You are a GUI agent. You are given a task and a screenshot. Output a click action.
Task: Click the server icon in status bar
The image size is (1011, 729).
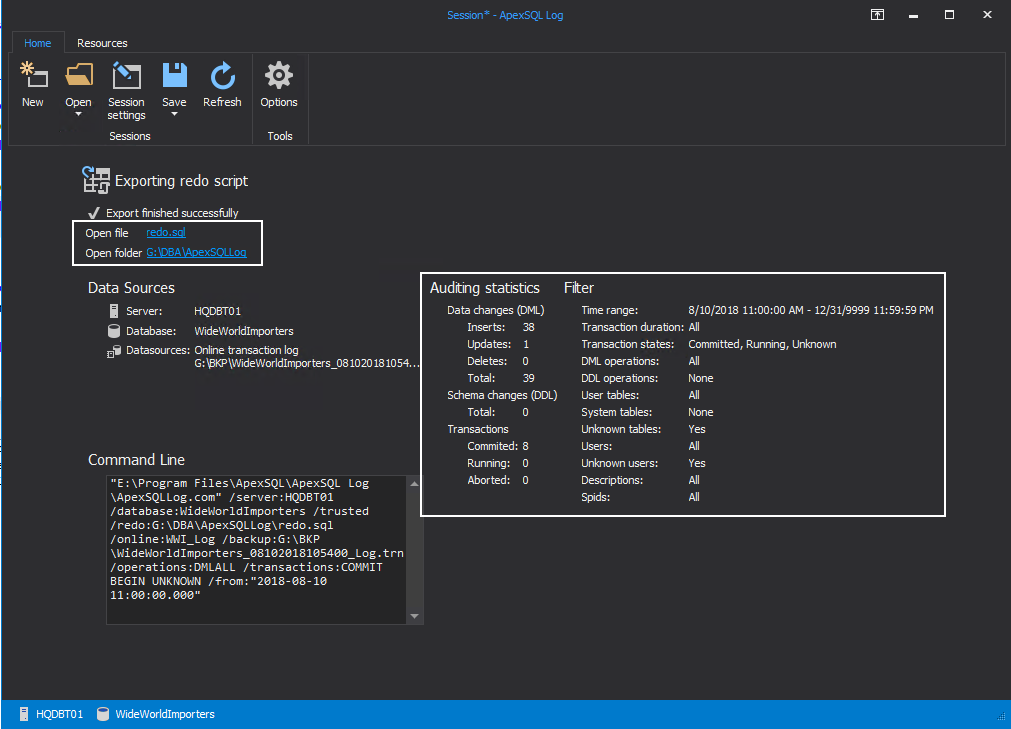pyautogui.click(x=24, y=714)
